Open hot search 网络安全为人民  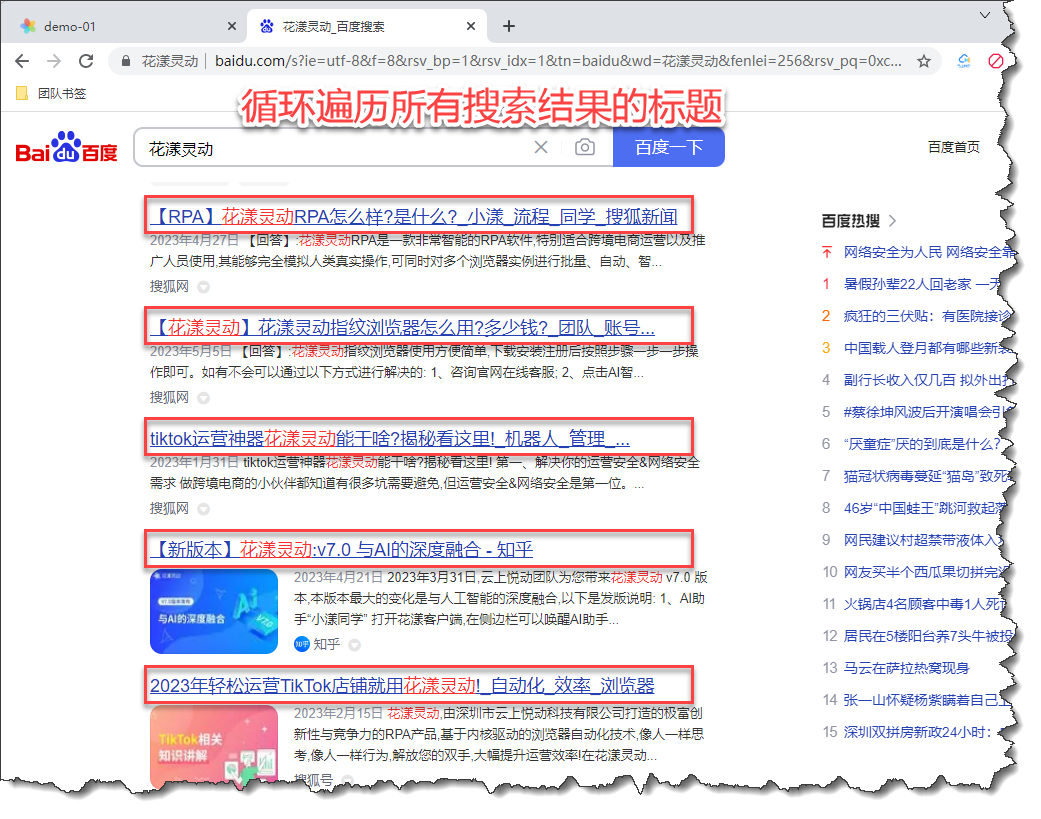(928, 252)
